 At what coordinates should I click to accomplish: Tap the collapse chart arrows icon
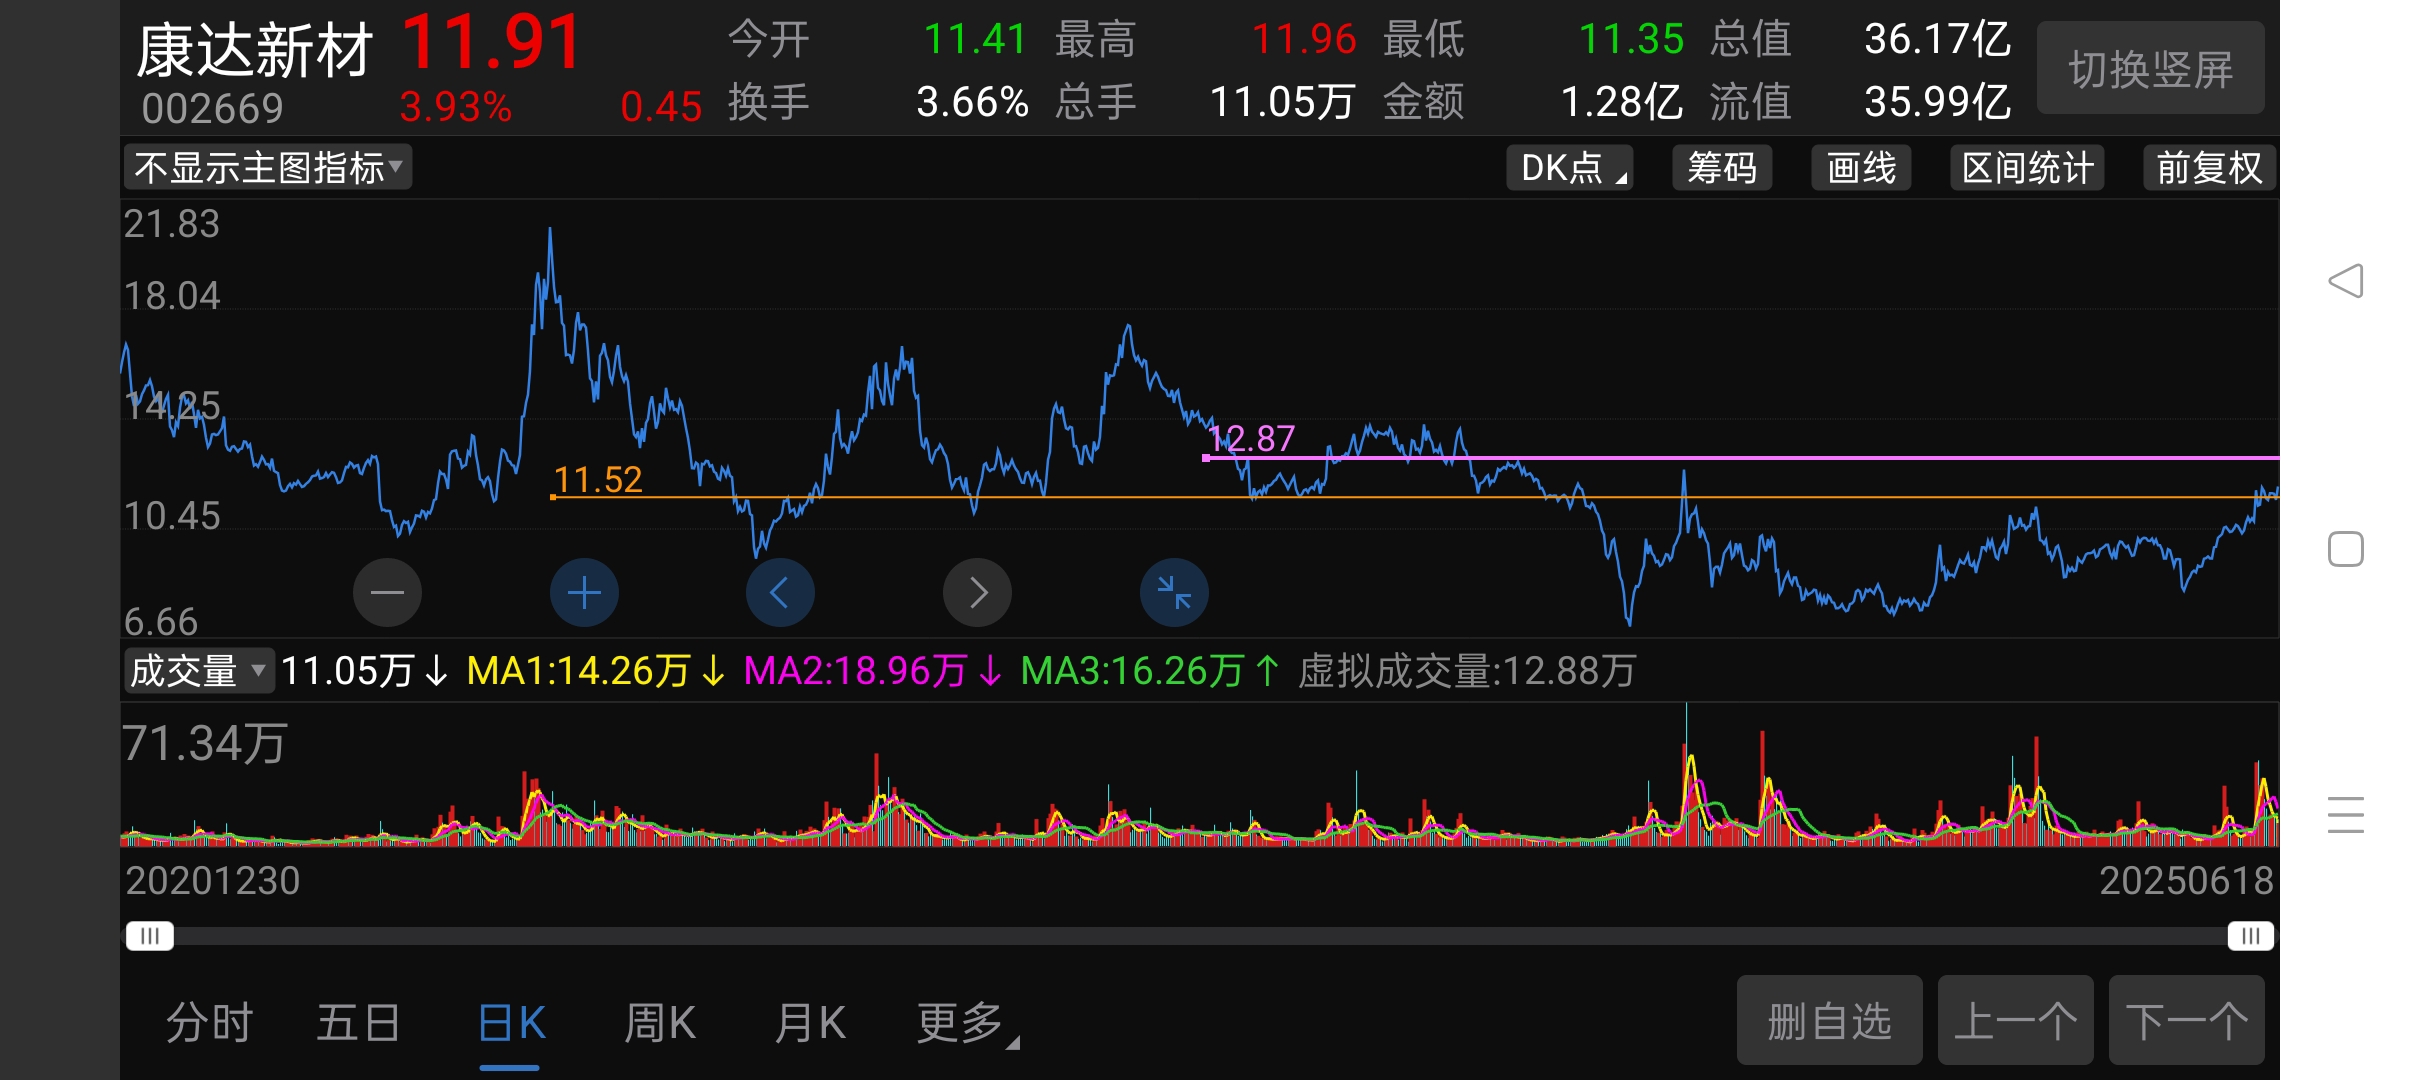pos(1174,593)
